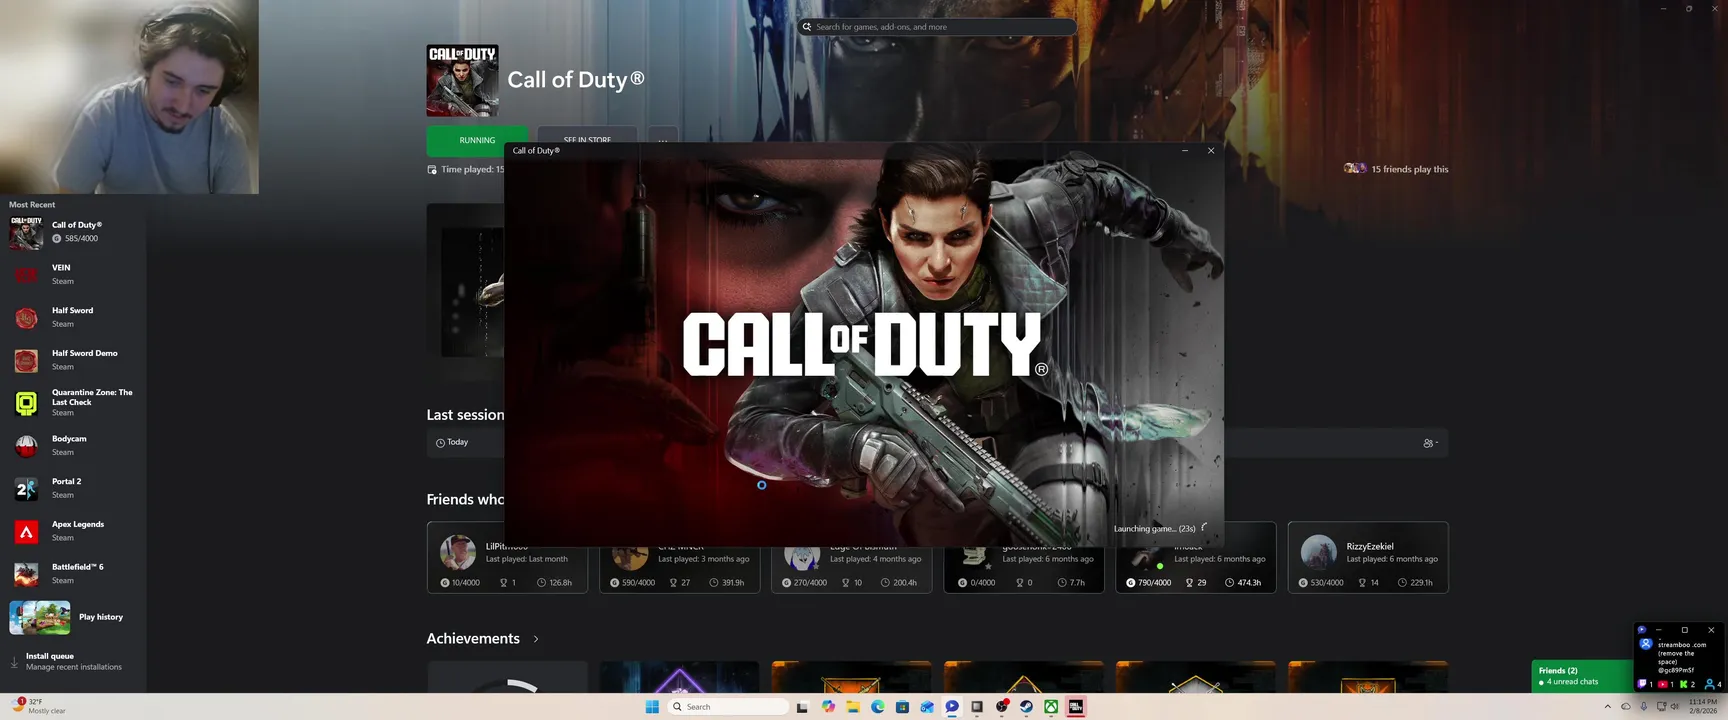
Task: Click YouTube viewer count icon in overlay
Action: 1663,684
